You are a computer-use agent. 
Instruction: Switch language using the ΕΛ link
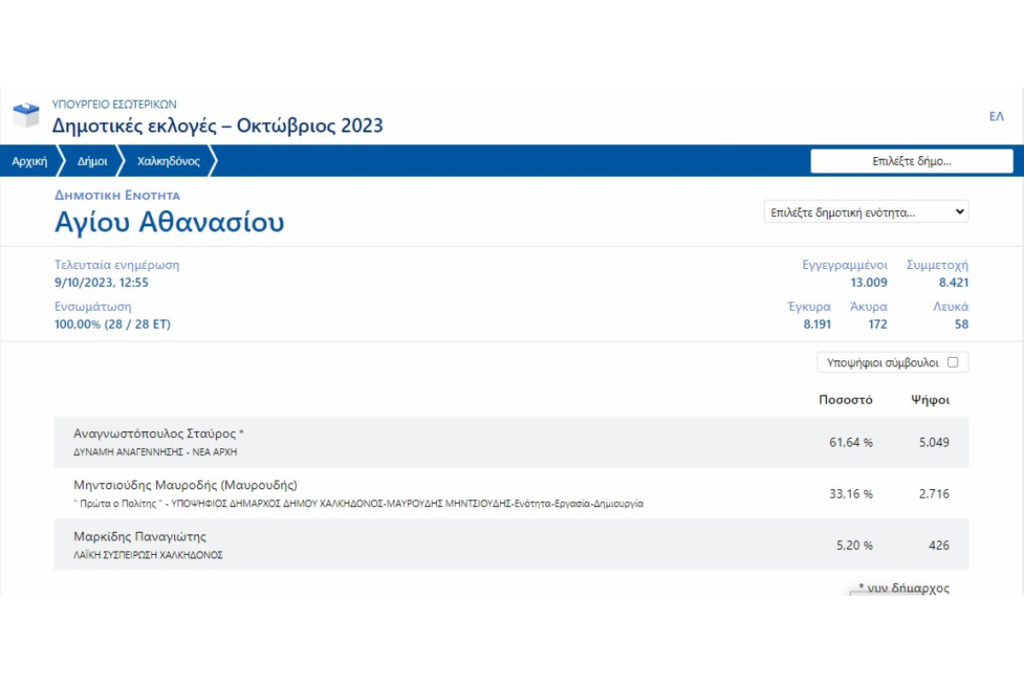pyautogui.click(x=996, y=117)
